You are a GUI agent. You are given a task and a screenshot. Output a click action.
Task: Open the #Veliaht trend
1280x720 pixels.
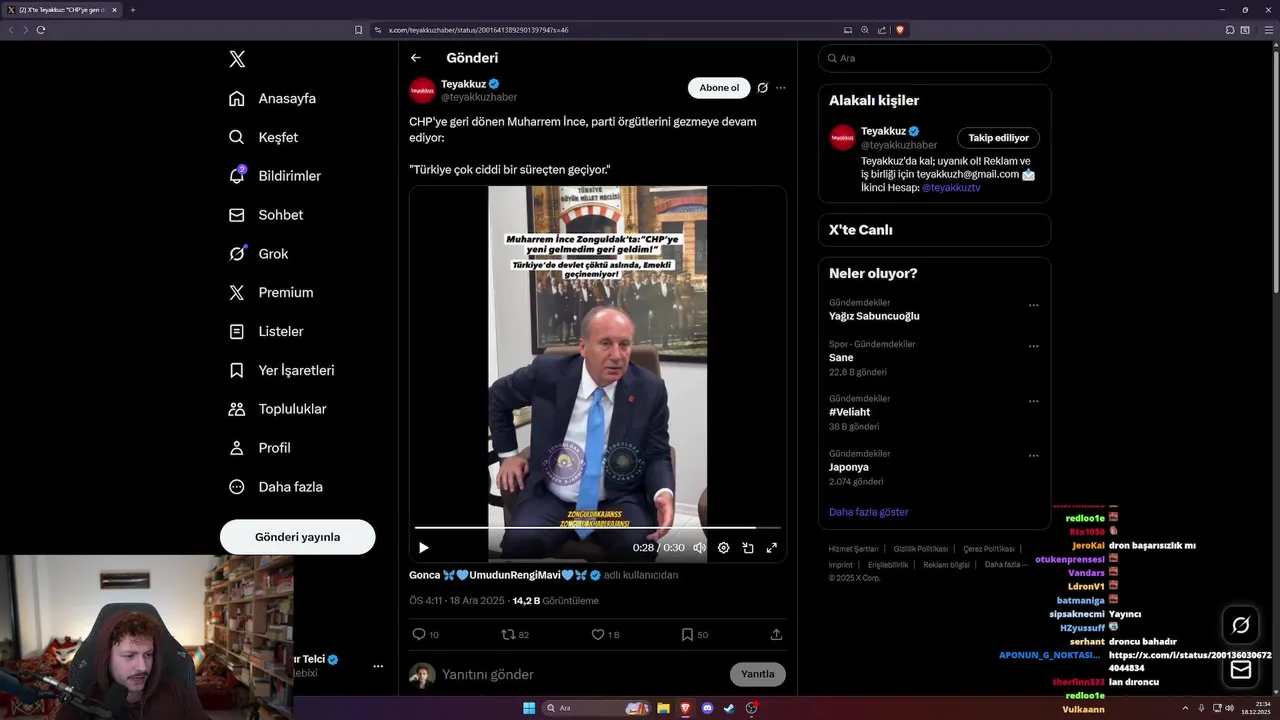click(851, 412)
